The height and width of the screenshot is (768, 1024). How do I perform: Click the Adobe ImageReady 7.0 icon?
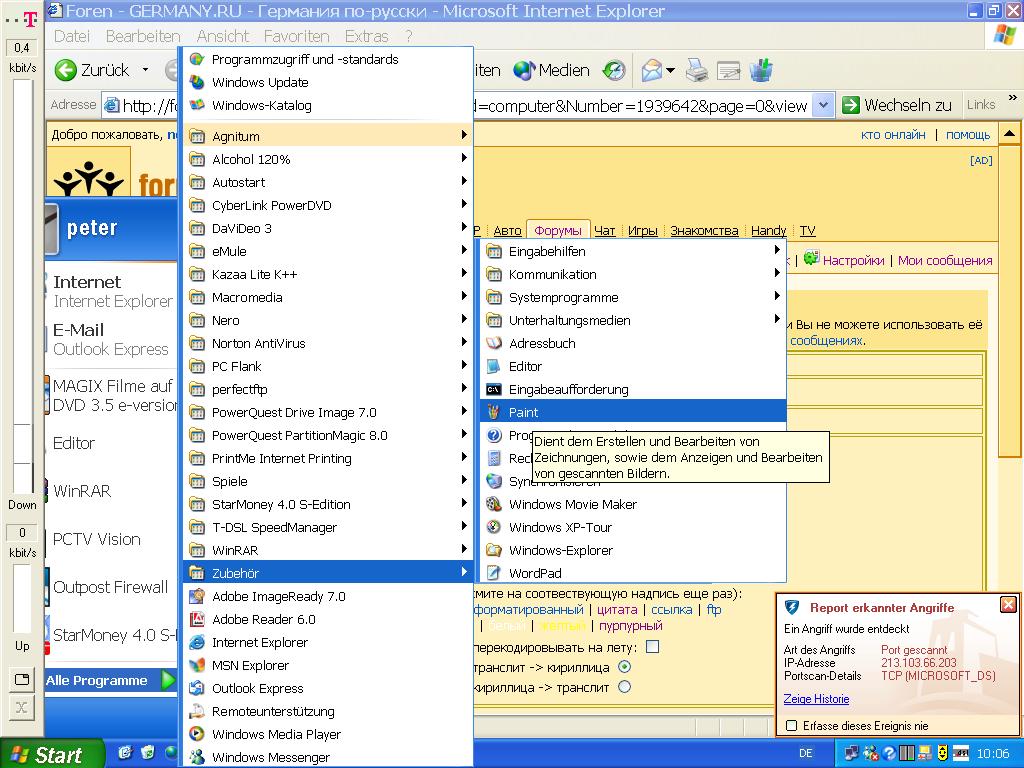pyautogui.click(x=197, y=596)
